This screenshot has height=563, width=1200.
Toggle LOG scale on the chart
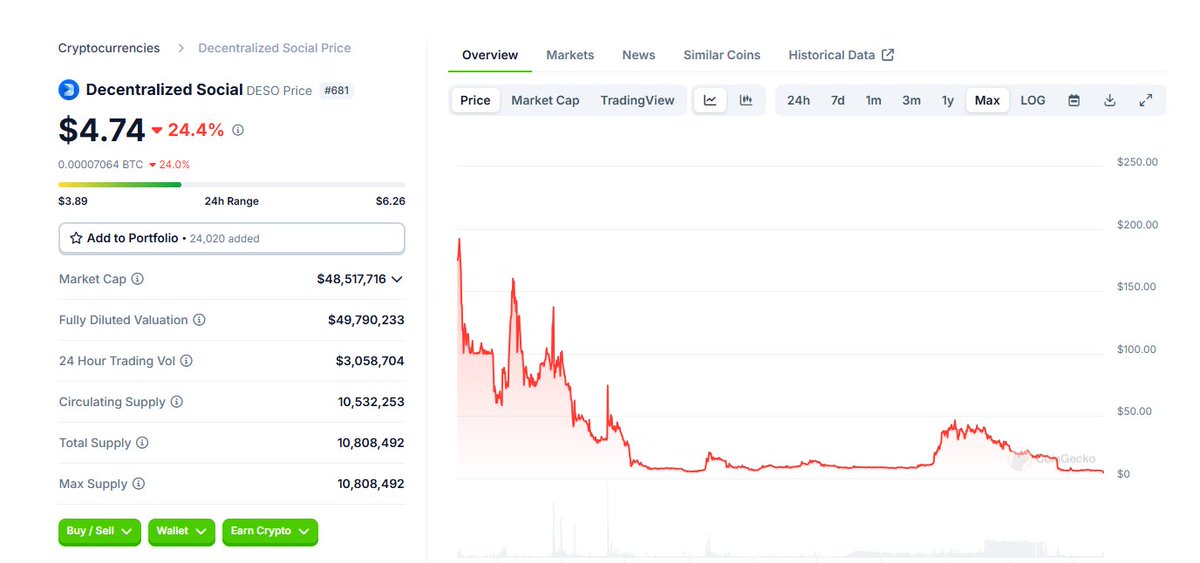coord(1033,100)
